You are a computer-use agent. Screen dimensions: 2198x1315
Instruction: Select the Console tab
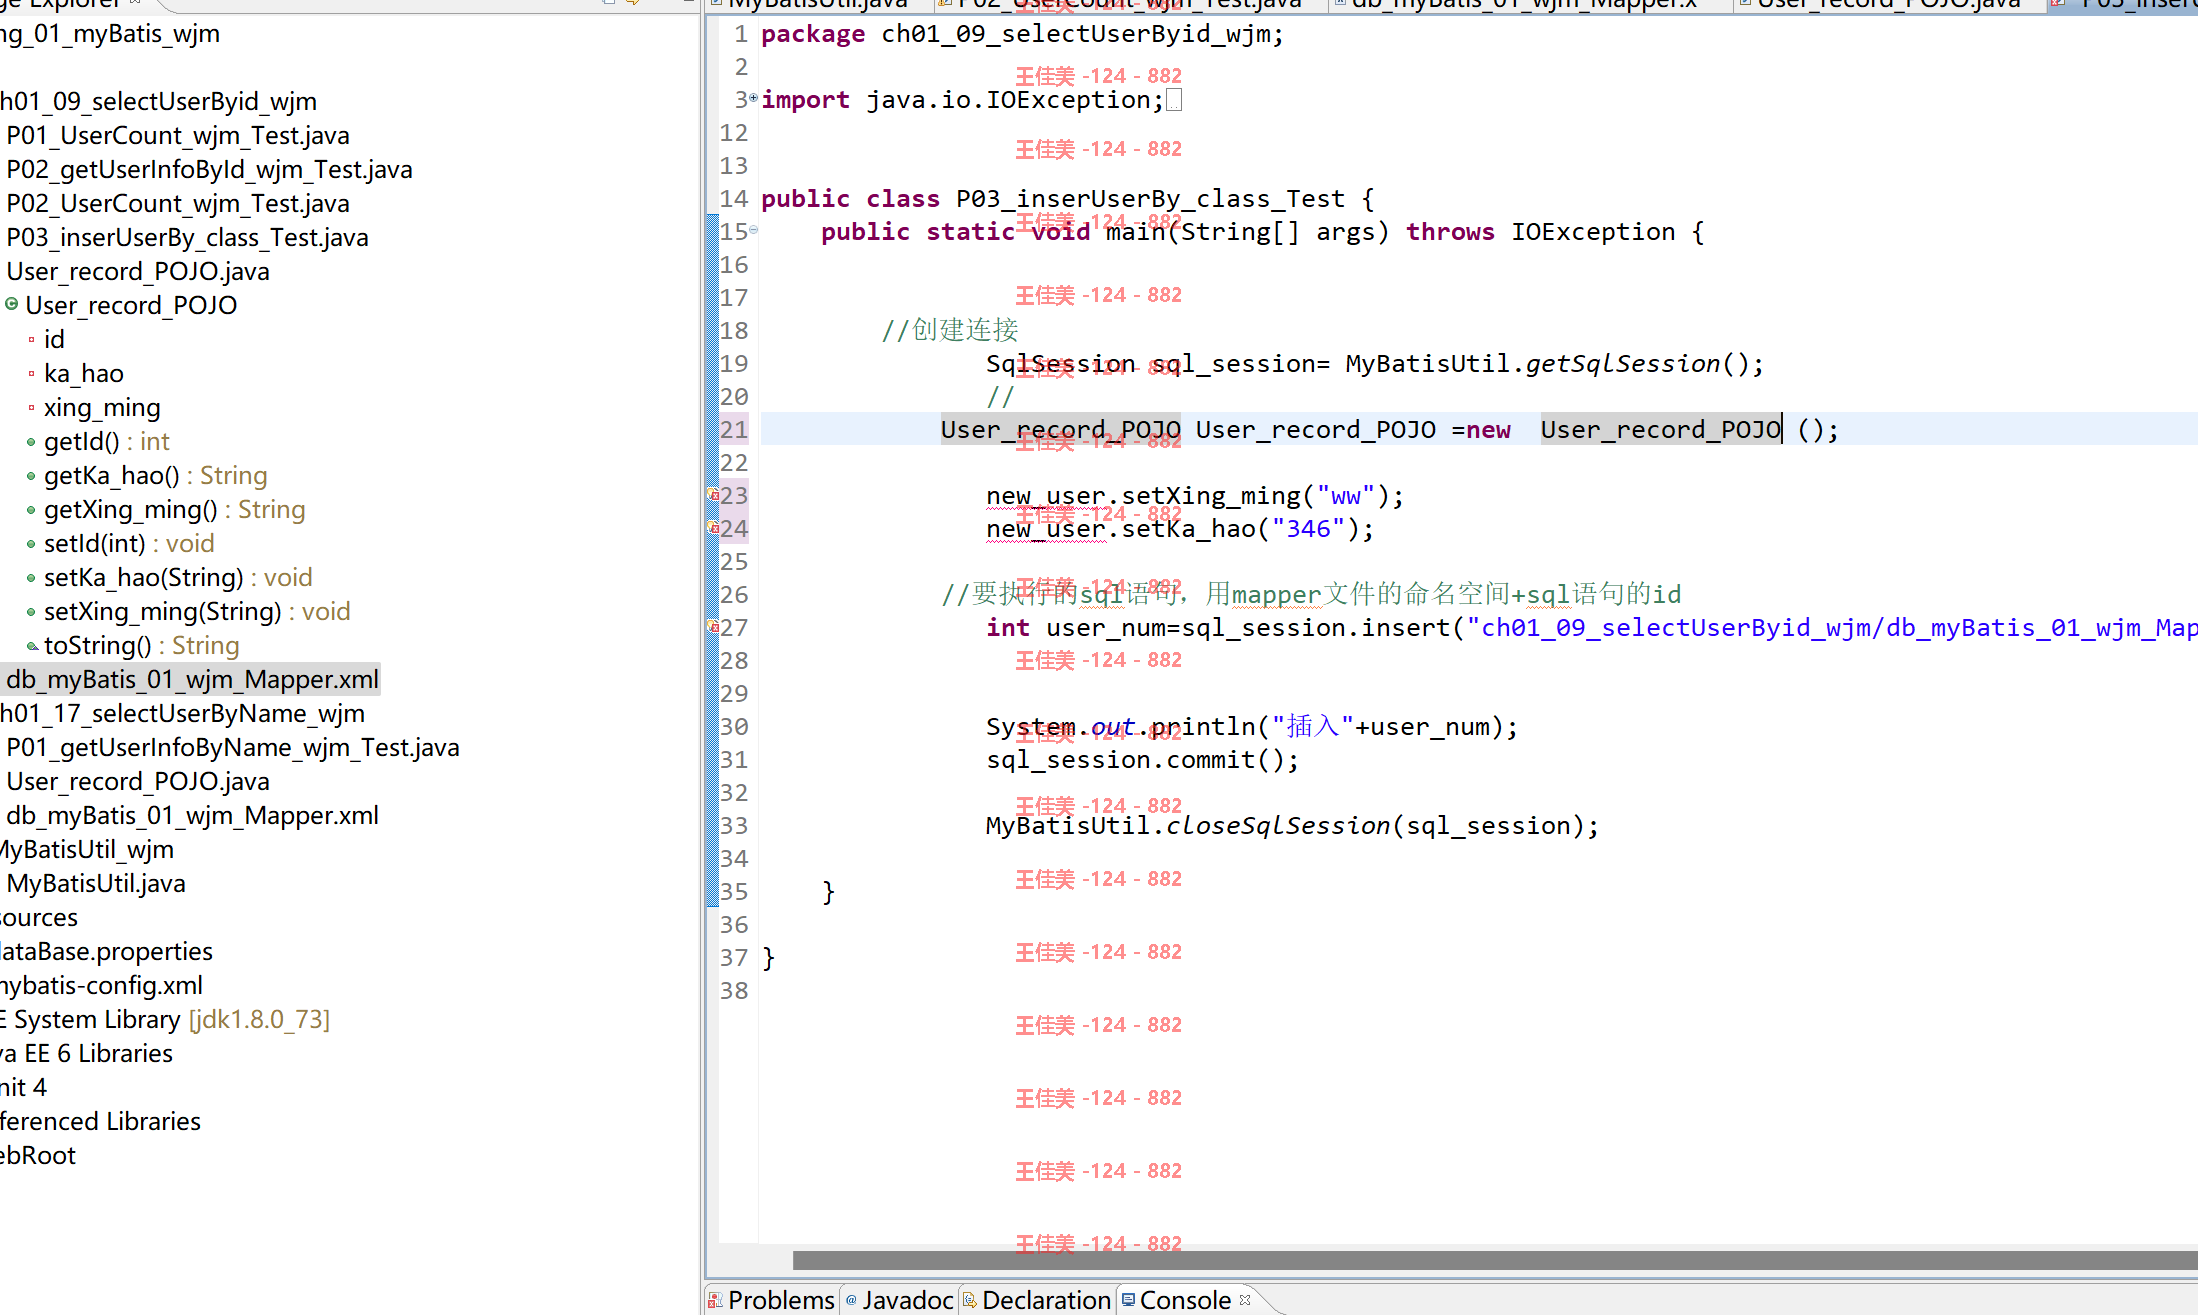(x=1185, y=1300)
